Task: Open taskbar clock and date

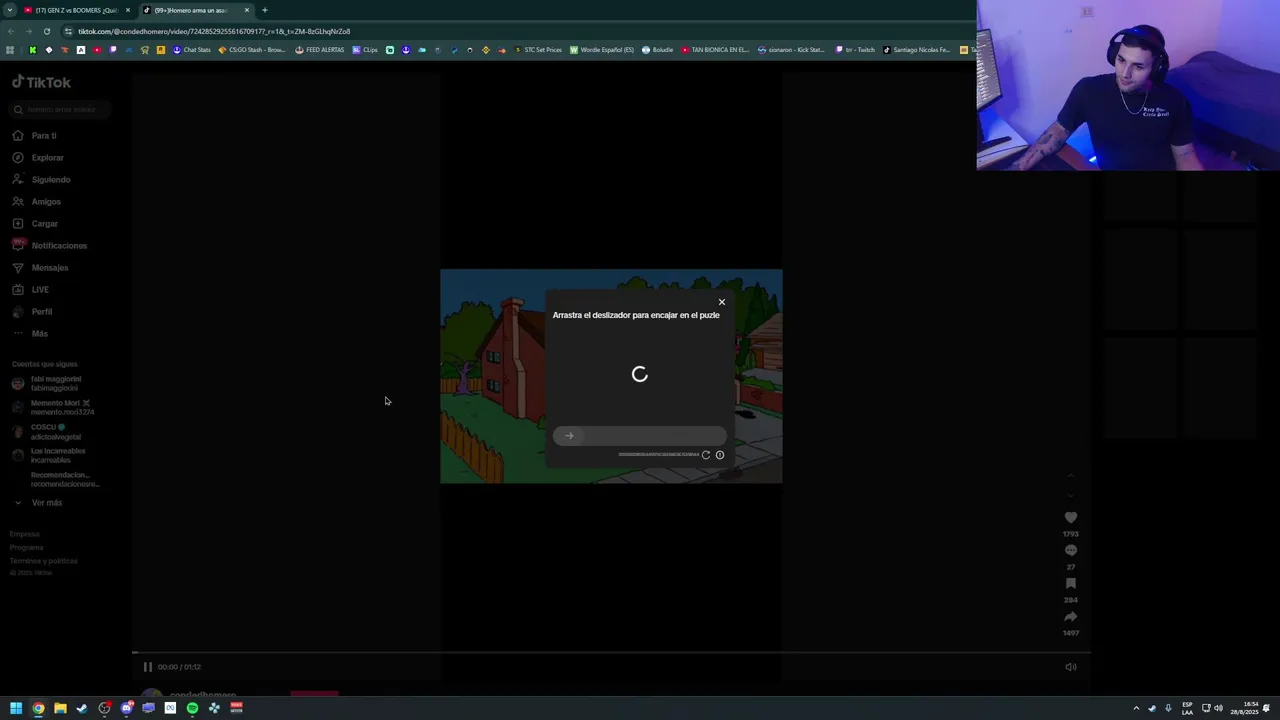Action: (x=1246, y=708)
